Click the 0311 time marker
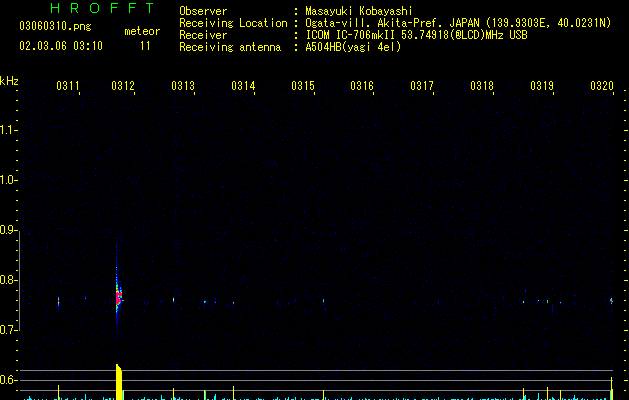Viewport: 629px width, 400px height. click(67, 85)
